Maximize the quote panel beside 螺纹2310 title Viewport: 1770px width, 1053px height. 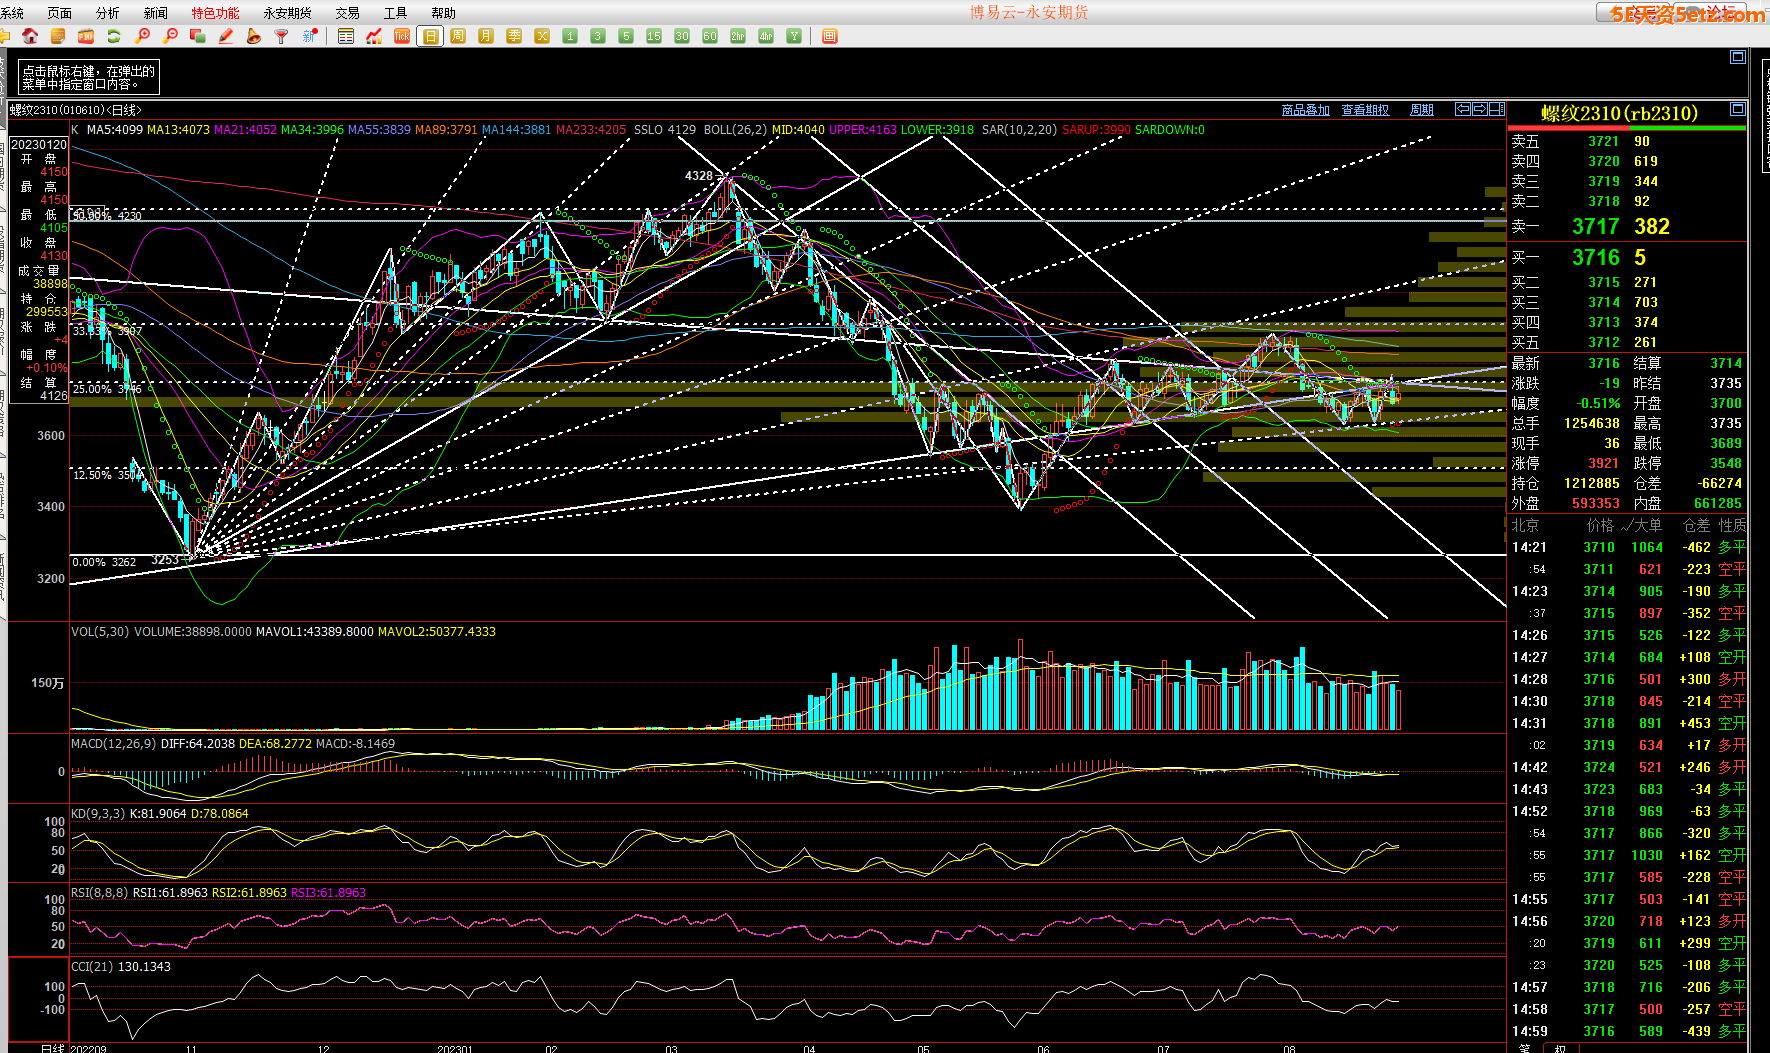(x=1738, y=109)
